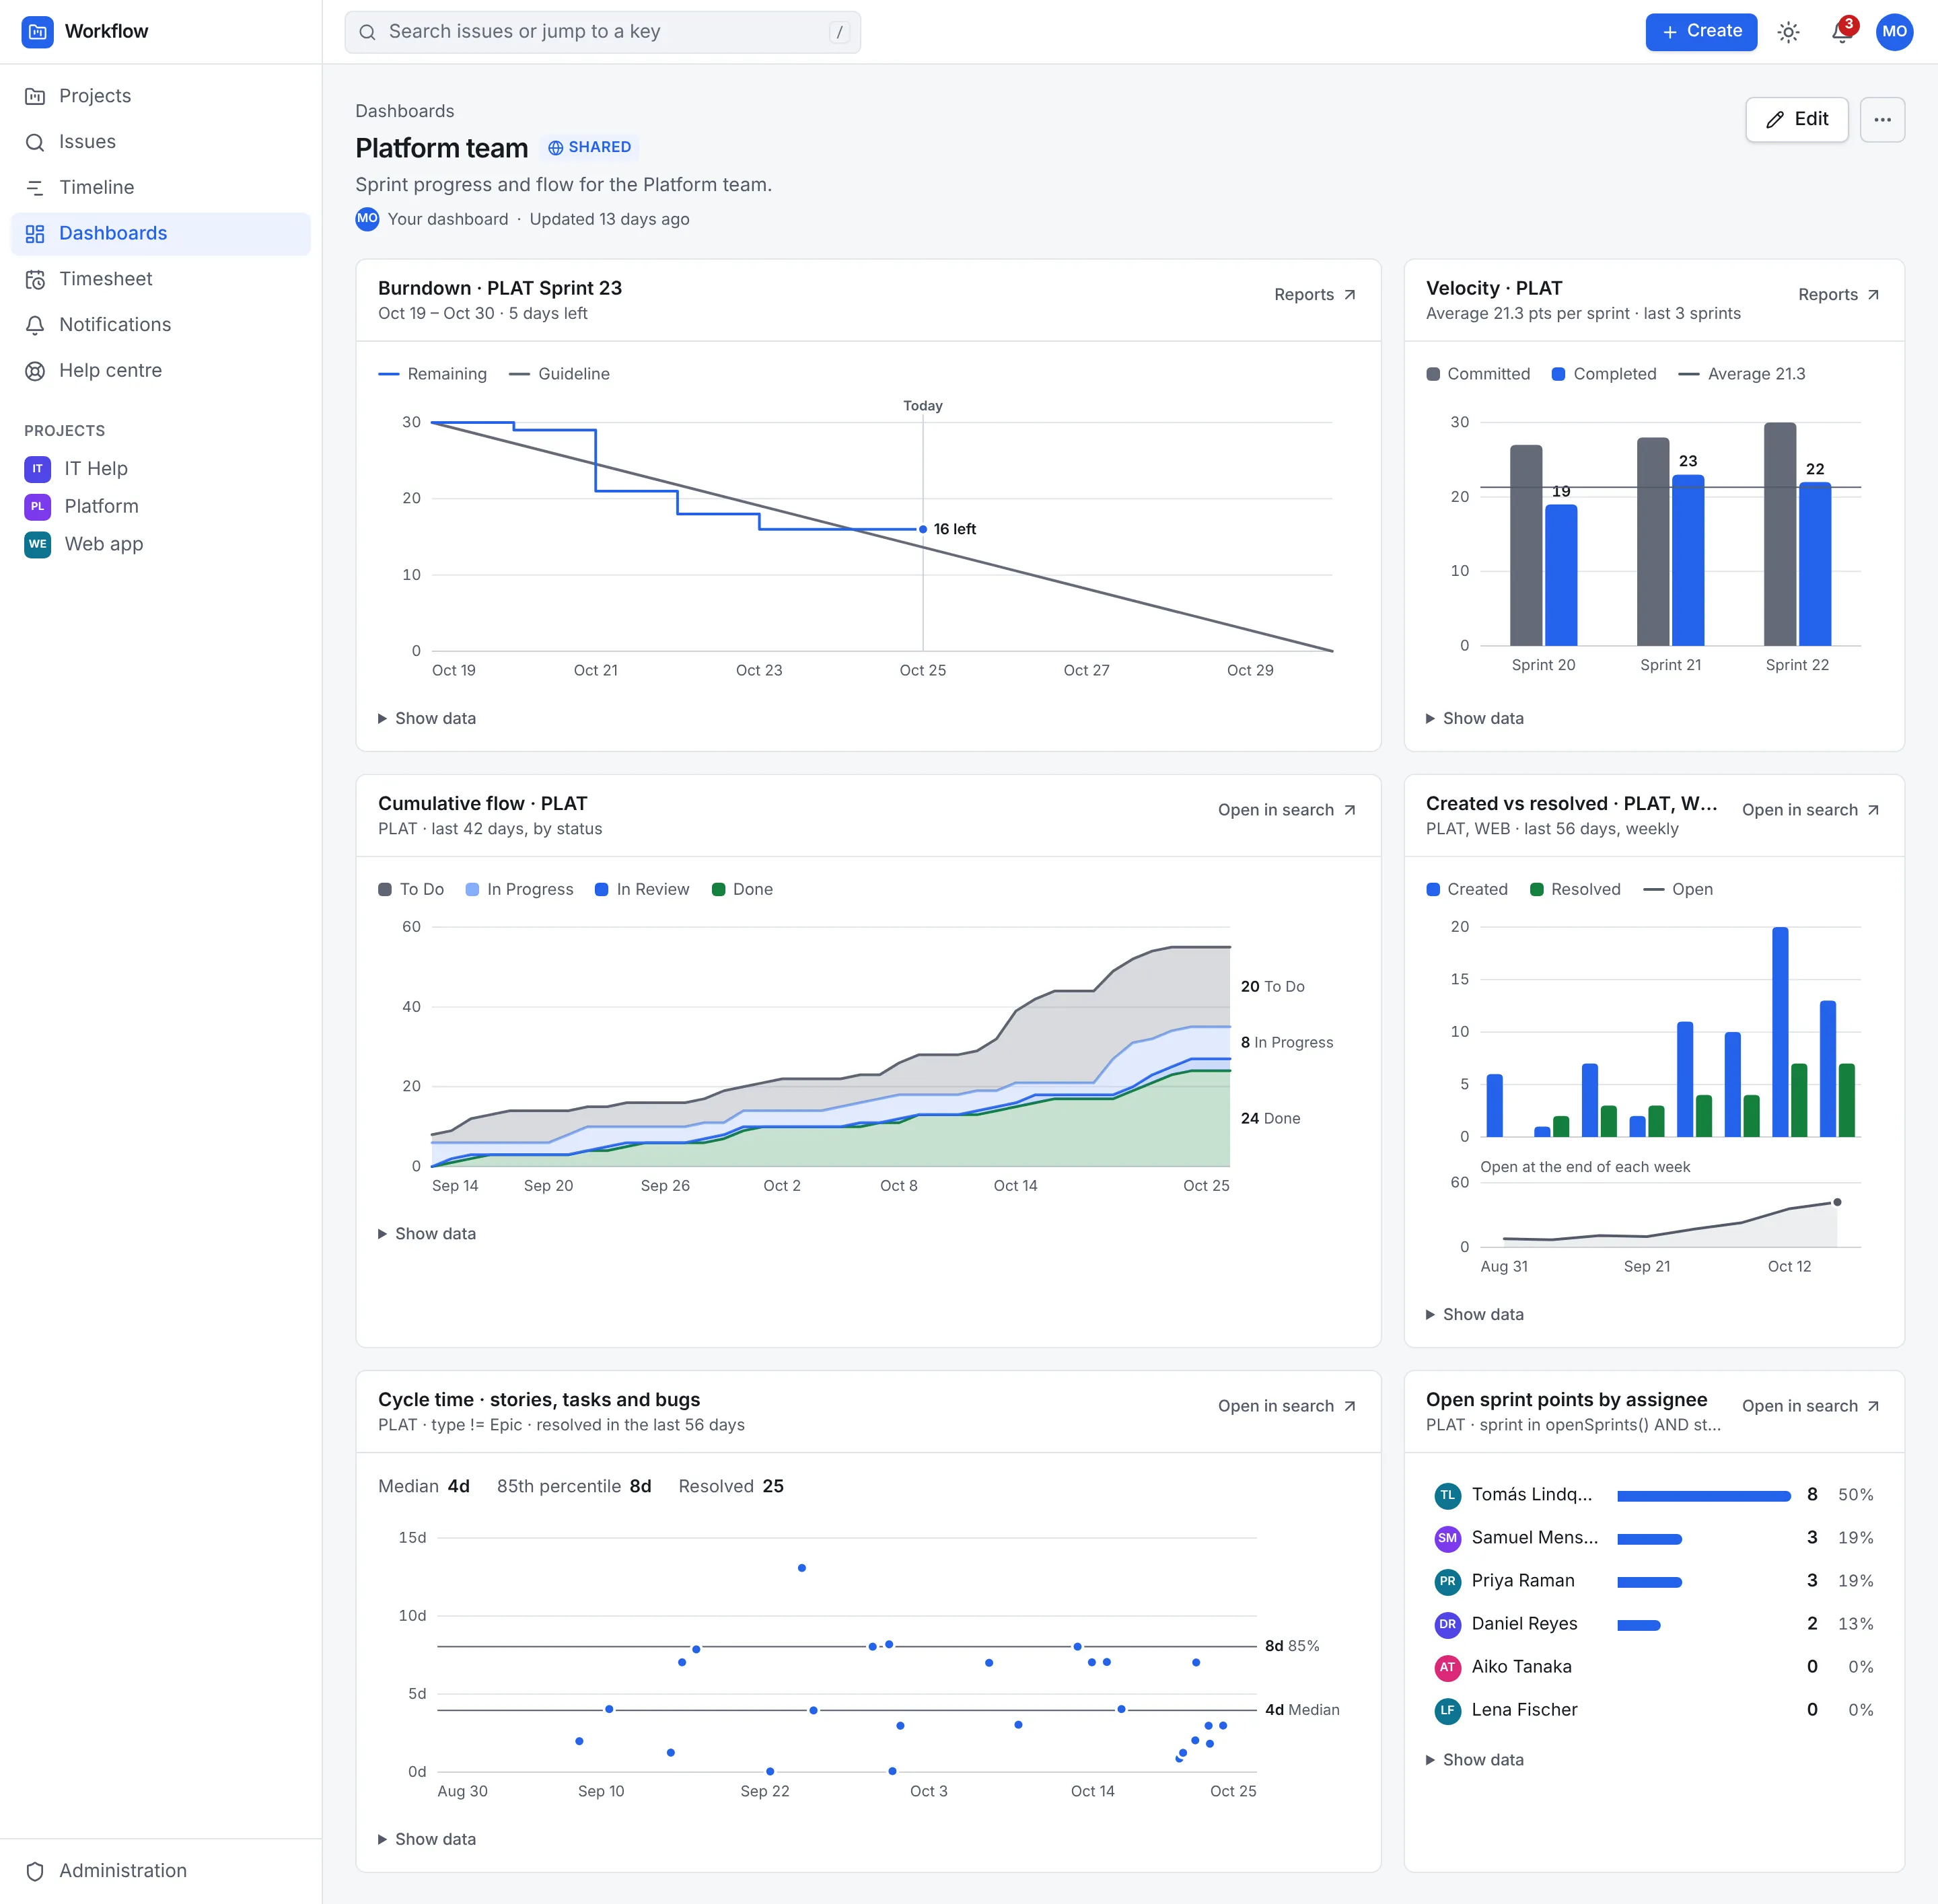Click the 16 left burndown data point
Image resolution: width=1938 pixels, height=1904 pixels.
(922, 529)
